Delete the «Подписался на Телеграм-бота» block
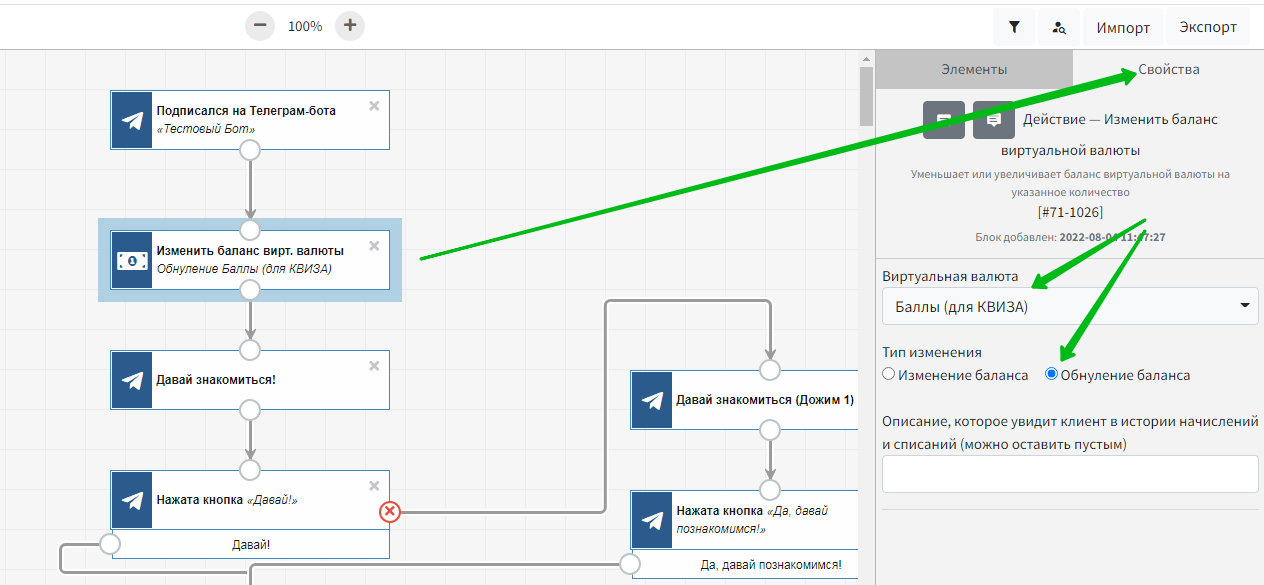The image size is (1264, 585). click(x=374, y=106)
